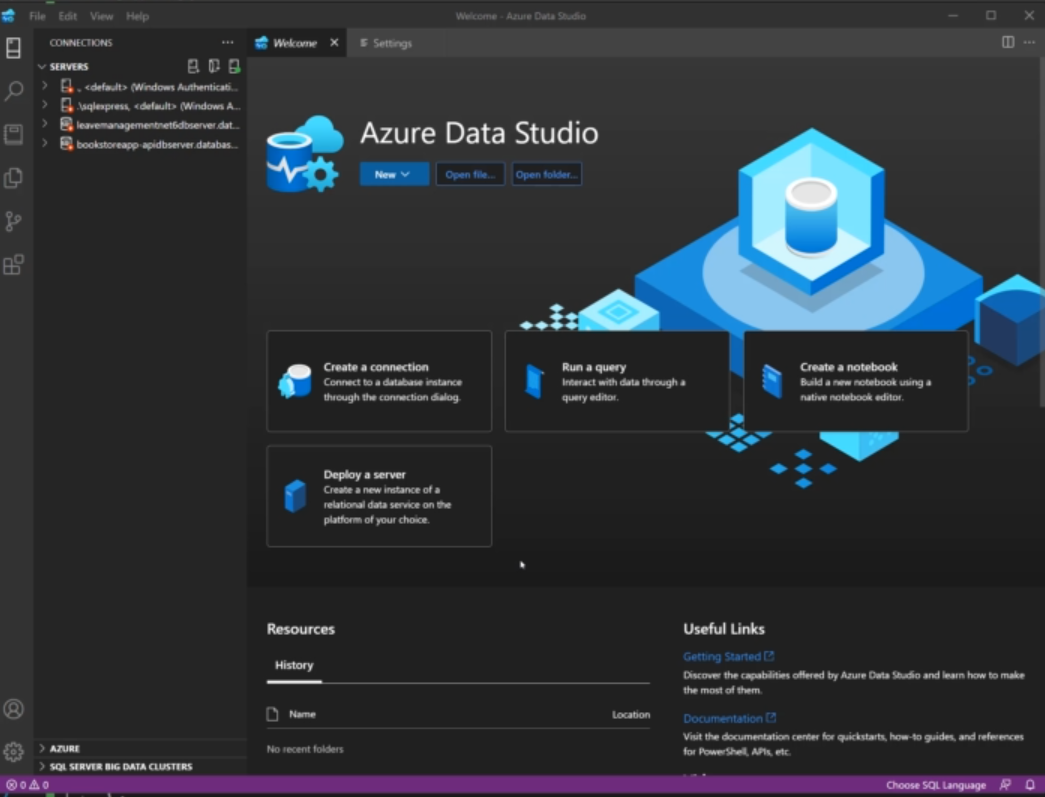Open the File menu
Image resolution: width=1045 pixels, height=797 pixels.
pyautogui.click(x=37, y=16)
